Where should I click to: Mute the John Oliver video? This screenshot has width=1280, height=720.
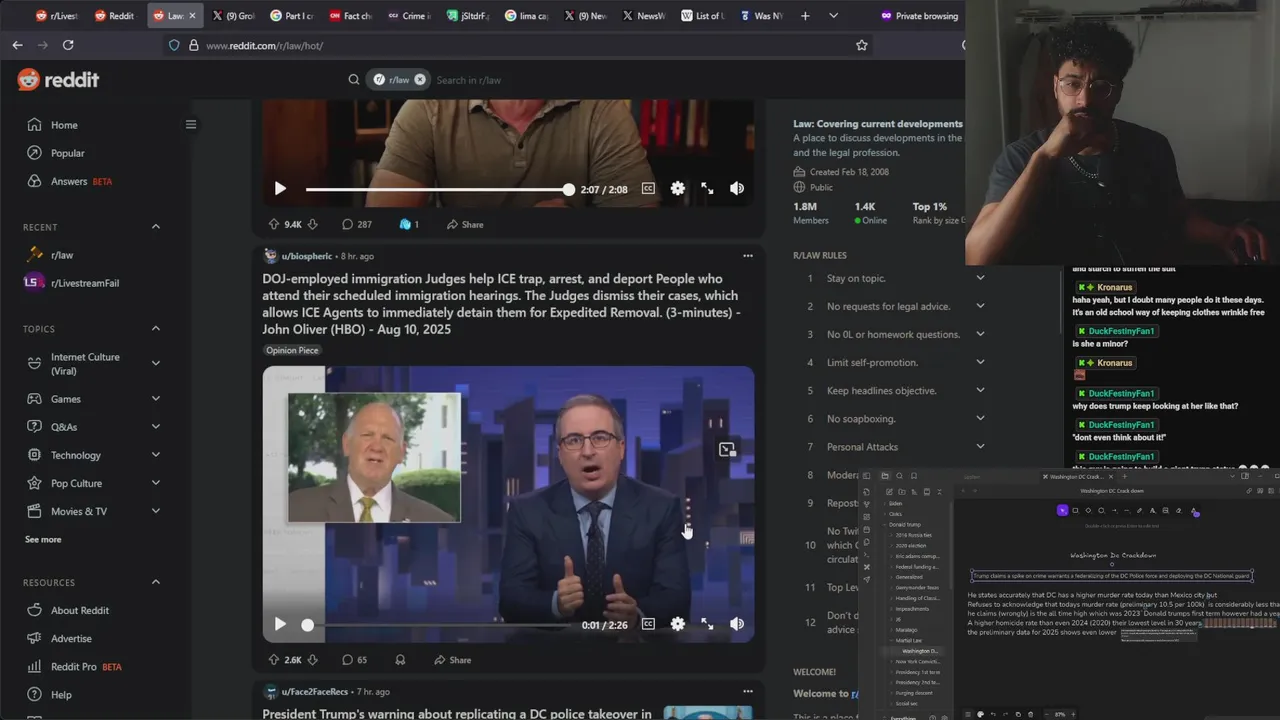pos(737,624)
